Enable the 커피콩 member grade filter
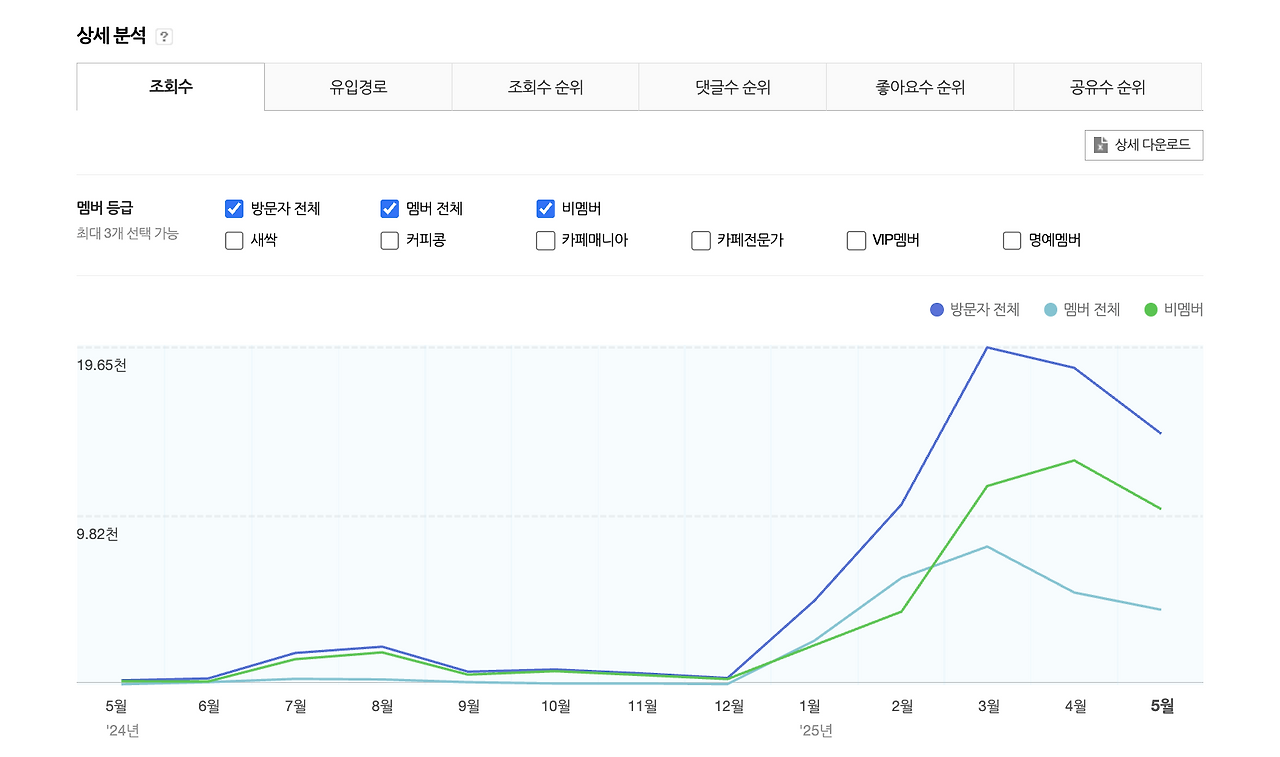This screenshot has height=757, width=1280. point(389,240)
